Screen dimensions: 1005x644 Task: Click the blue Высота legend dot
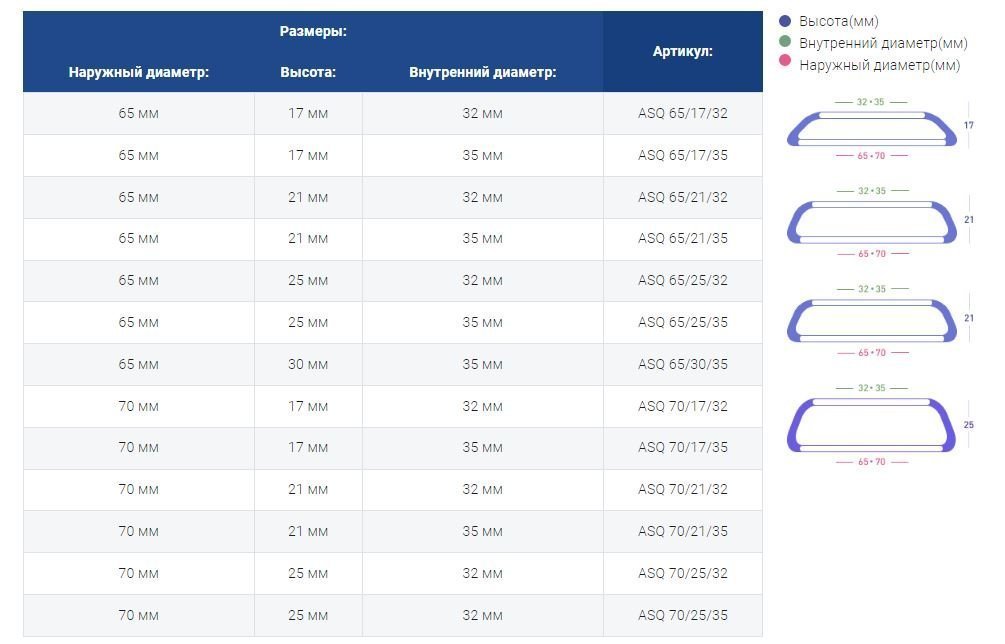(785, 21)
